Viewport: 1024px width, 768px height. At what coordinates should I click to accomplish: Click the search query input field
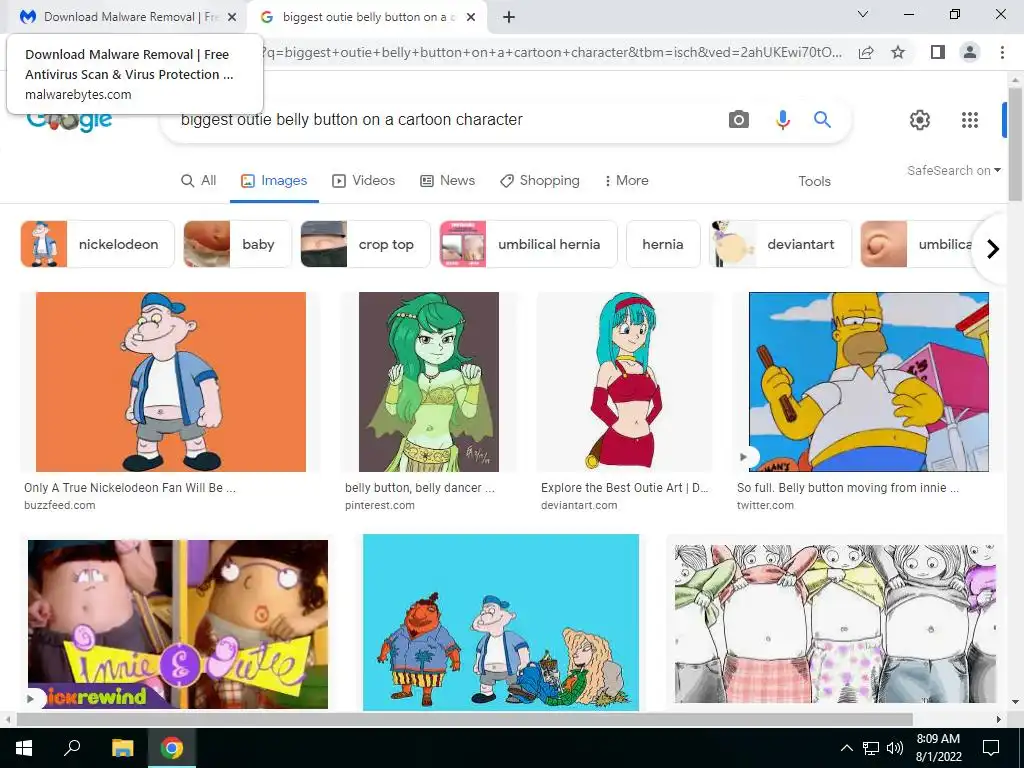tap(444, 120)
